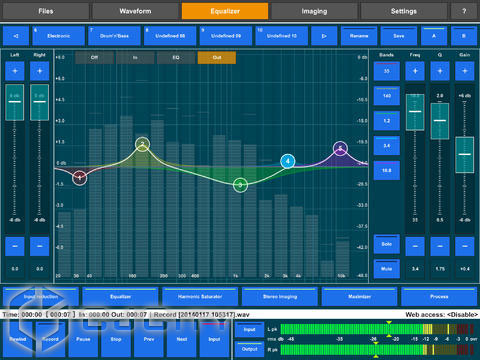Viewport: 480px width, 360px height.
Task: Select EQ node 1 on the curve
Action: pyautogui.click(x=79, y=178)
